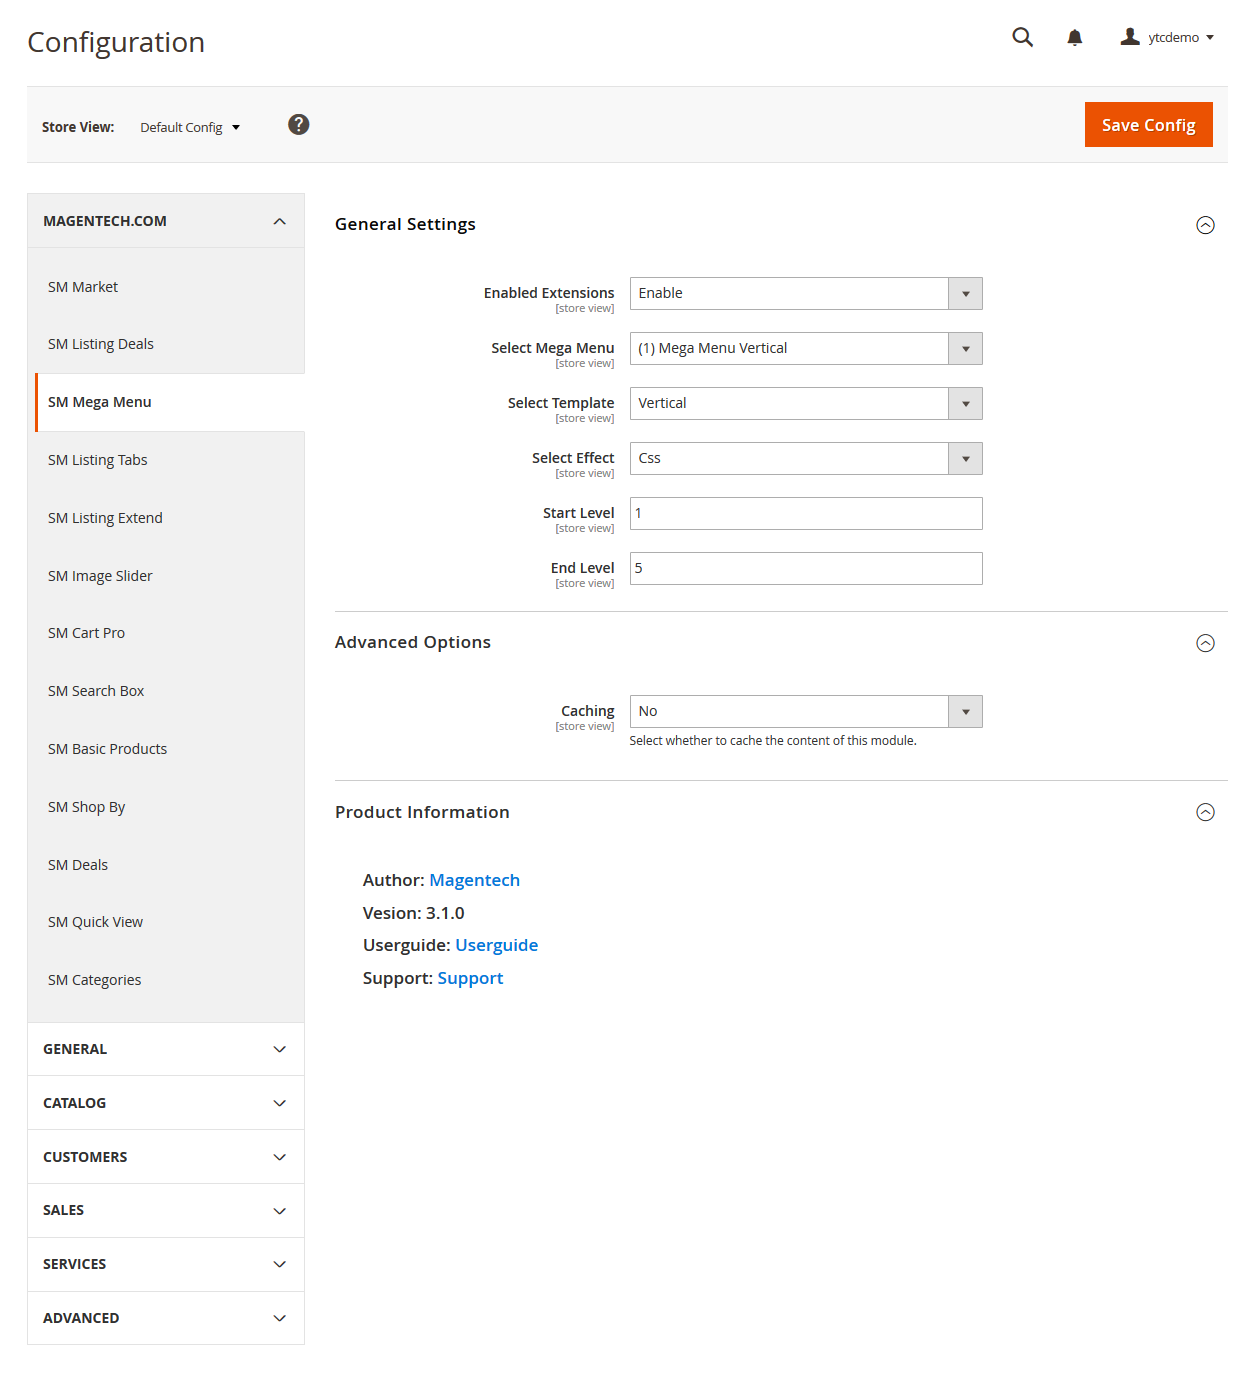1240x1373 pixels.
Task: Click the Save Config button
Action: (x=1148, y=125)
